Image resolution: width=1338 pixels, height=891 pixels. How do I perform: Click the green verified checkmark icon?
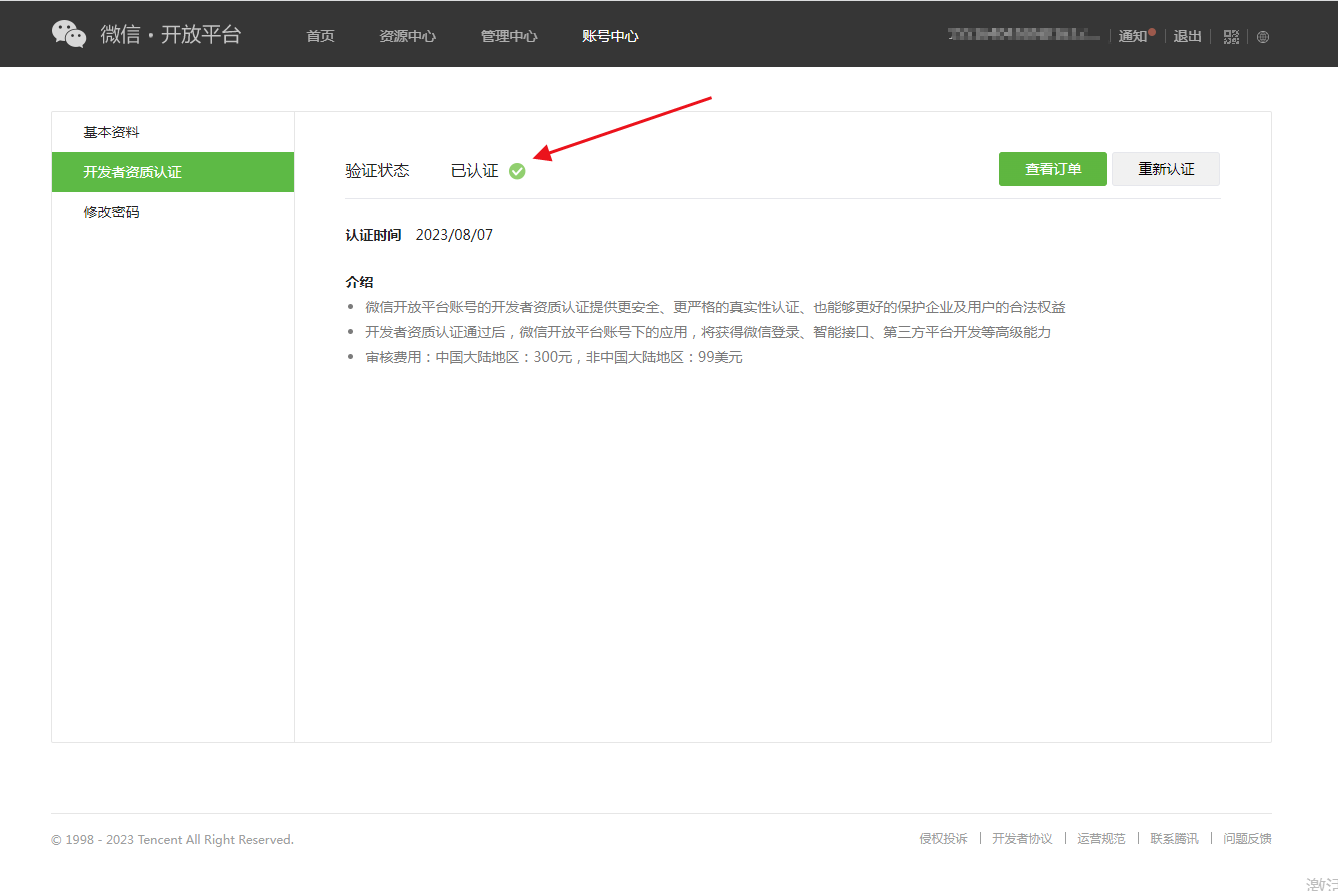pyautogui.click(x=517, y=171)
